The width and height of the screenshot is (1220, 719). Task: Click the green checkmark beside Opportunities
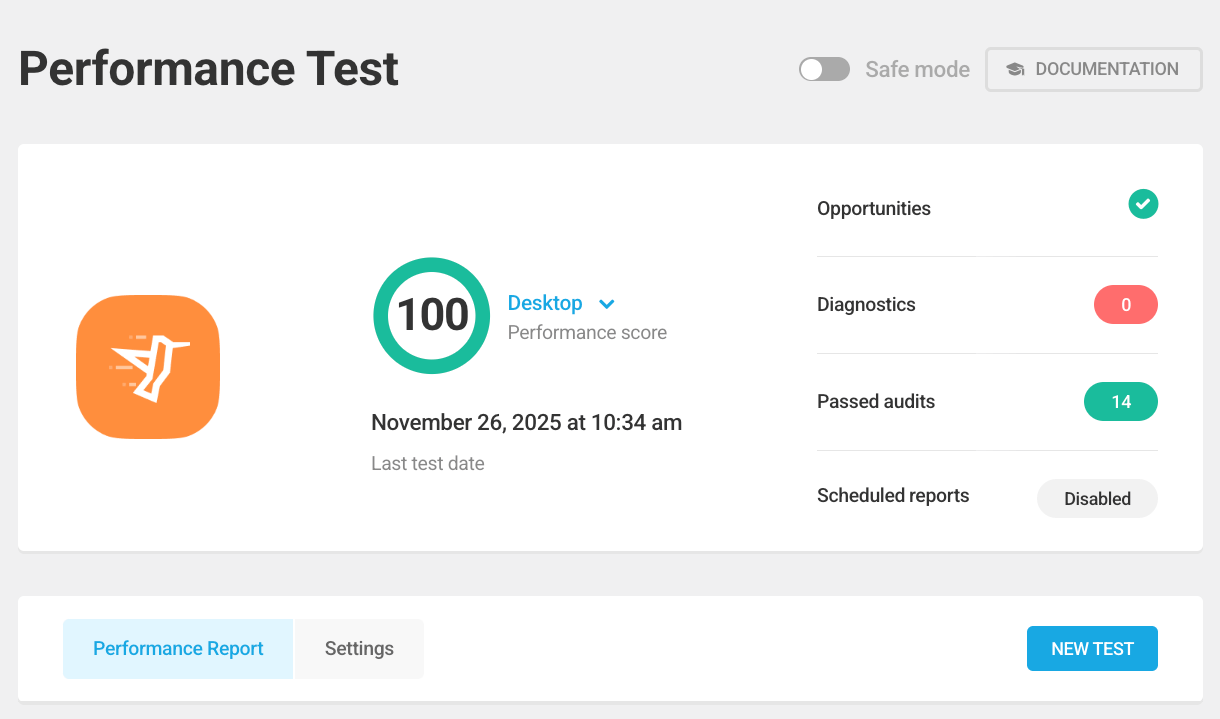coord(1143,204)
